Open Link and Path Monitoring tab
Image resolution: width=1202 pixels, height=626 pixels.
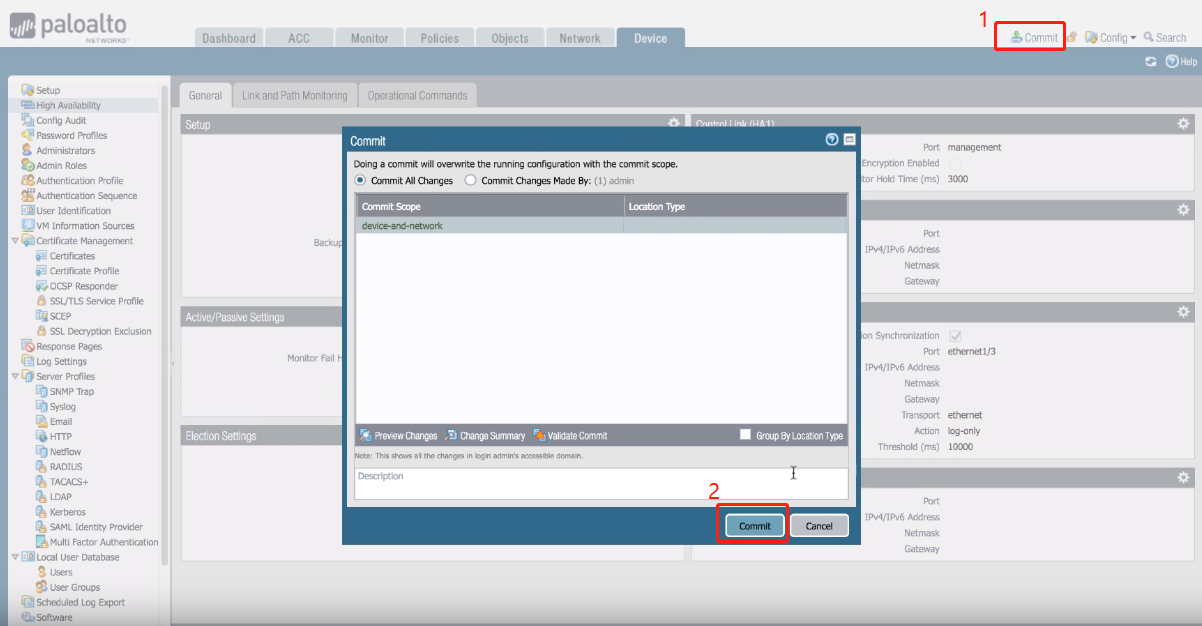click(295, 96)
